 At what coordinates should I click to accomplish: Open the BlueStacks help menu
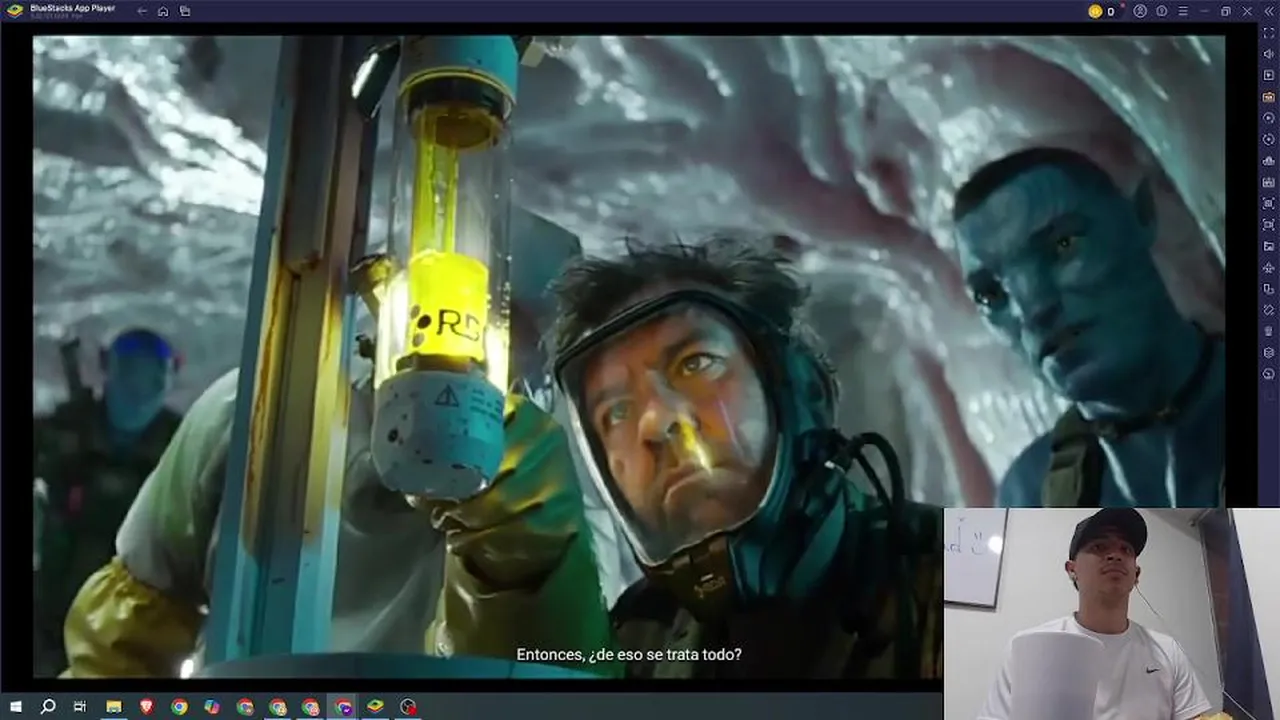[x=1162, y=11]
